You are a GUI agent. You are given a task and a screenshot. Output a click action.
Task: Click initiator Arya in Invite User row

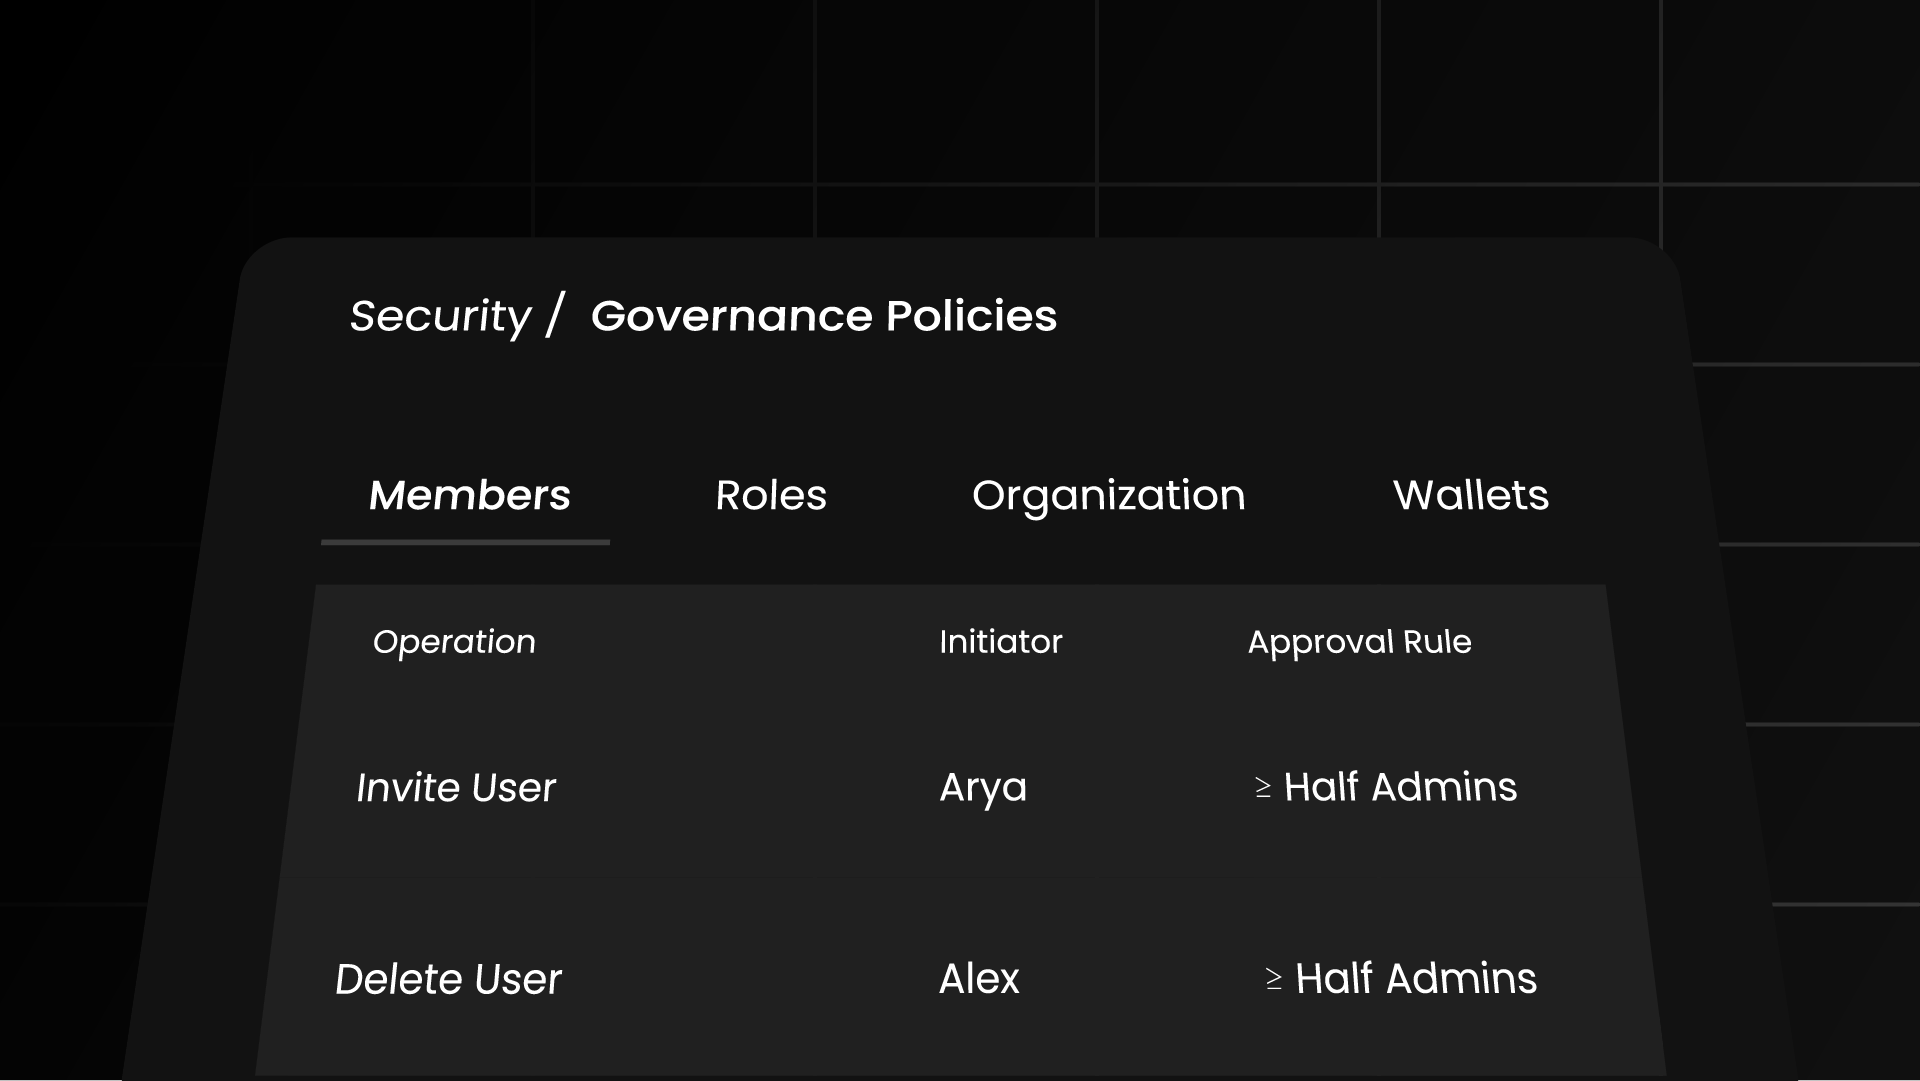coord(983,788)
